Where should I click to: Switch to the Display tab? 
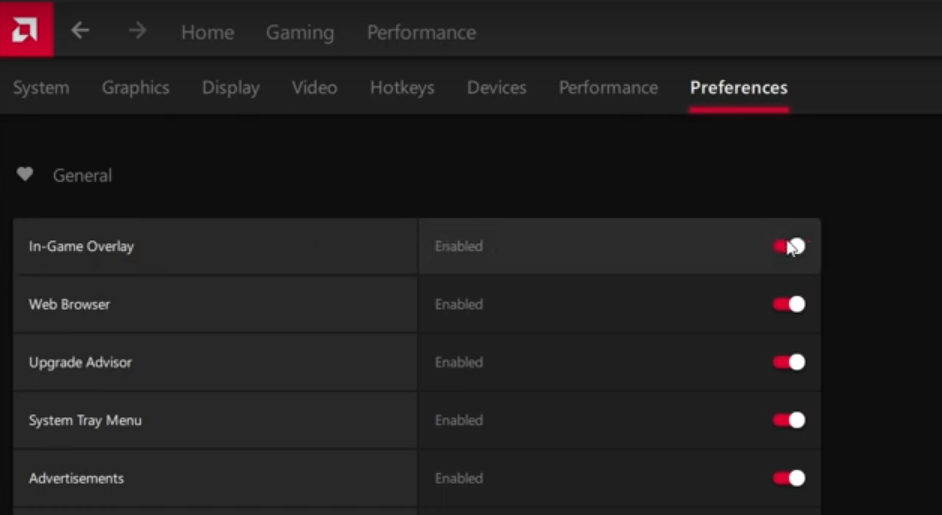[x=231, y=88]
